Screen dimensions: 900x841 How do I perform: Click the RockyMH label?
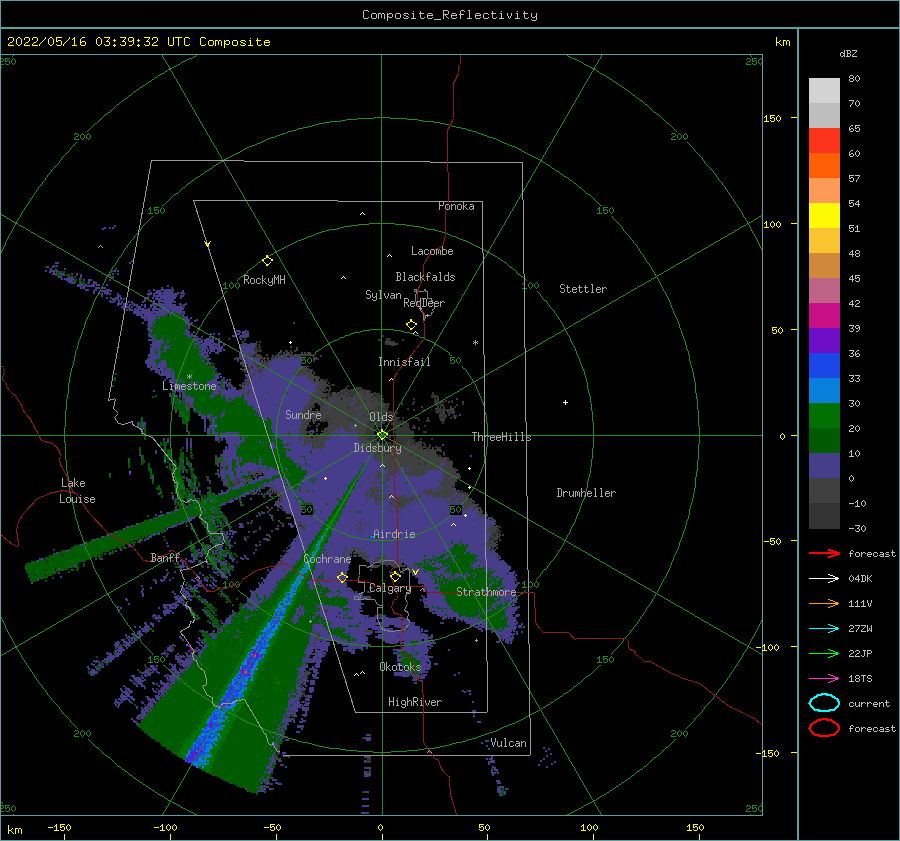click(x=264, y=280)
